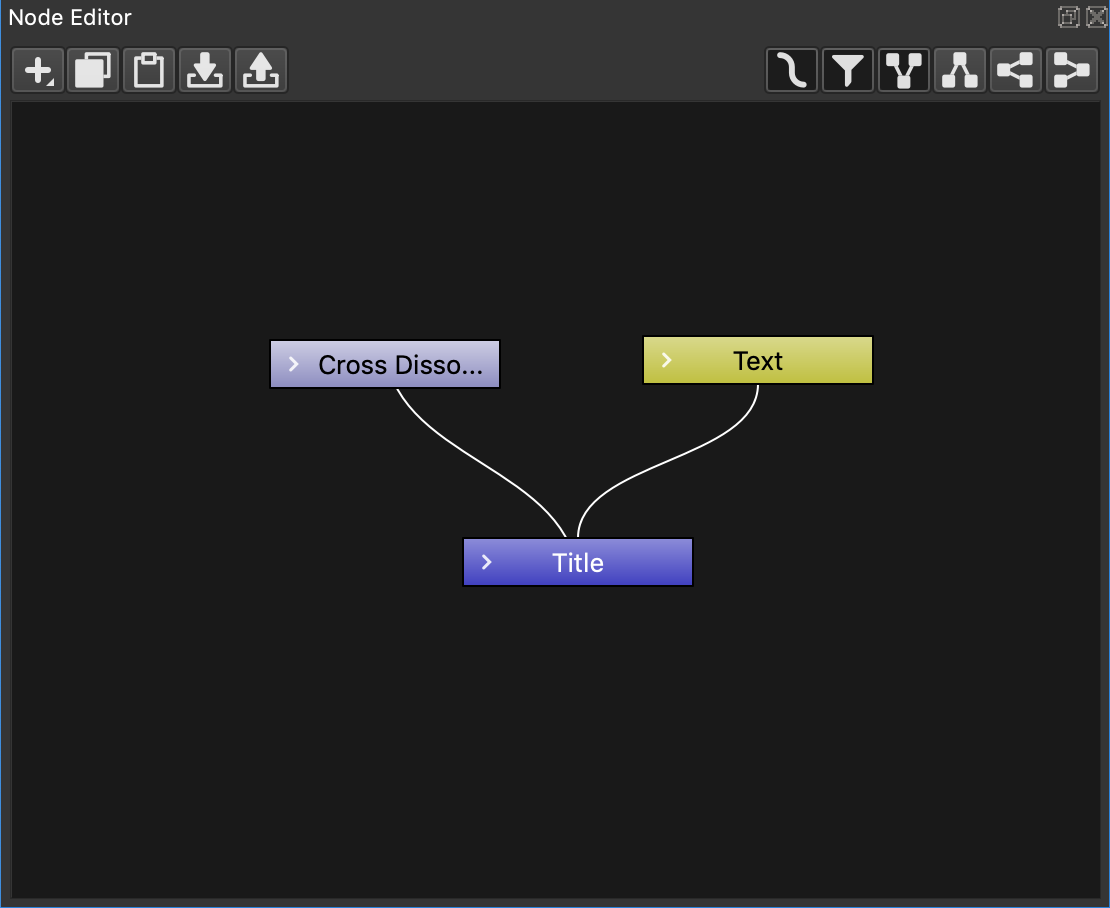Viewport: 1110px width, 908px height.
Task: Expand the Title node chevron
Action: coord(486,562)
